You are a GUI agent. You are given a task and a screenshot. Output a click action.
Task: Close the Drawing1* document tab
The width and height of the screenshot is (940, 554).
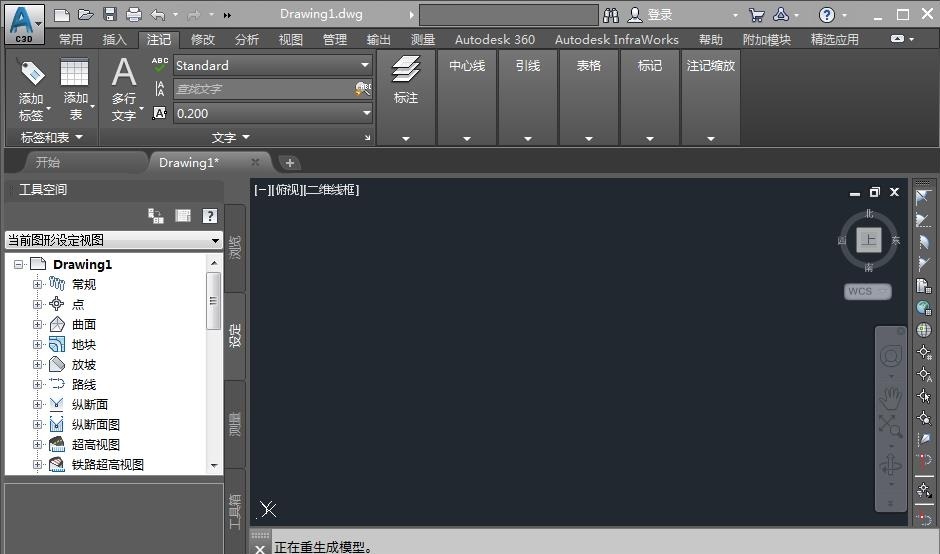(255, 162)
